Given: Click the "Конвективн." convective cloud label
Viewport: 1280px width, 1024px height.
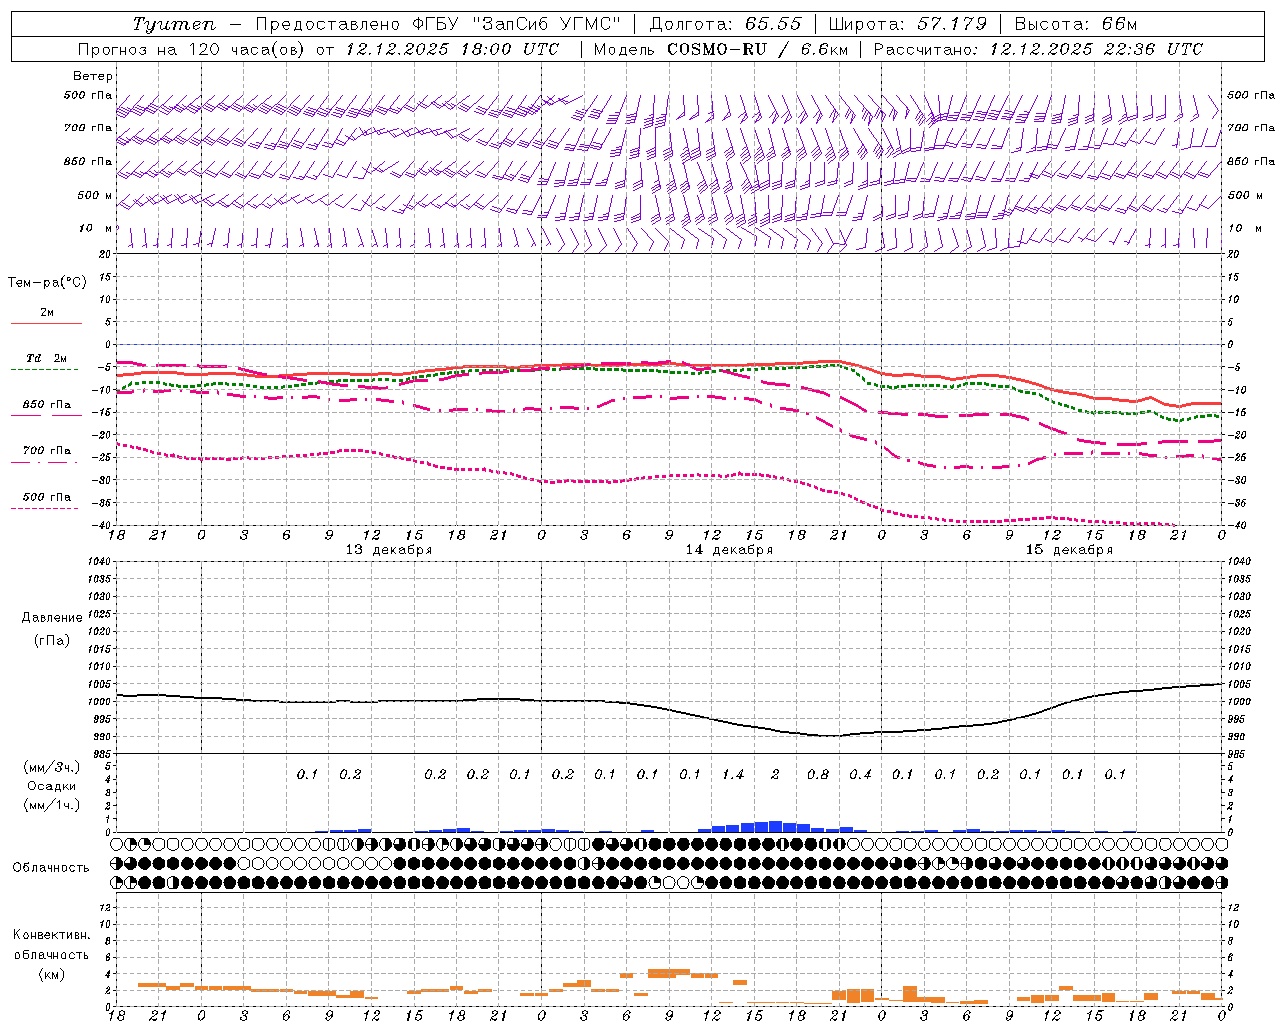Looking at the screenshot, I should 52,935.
